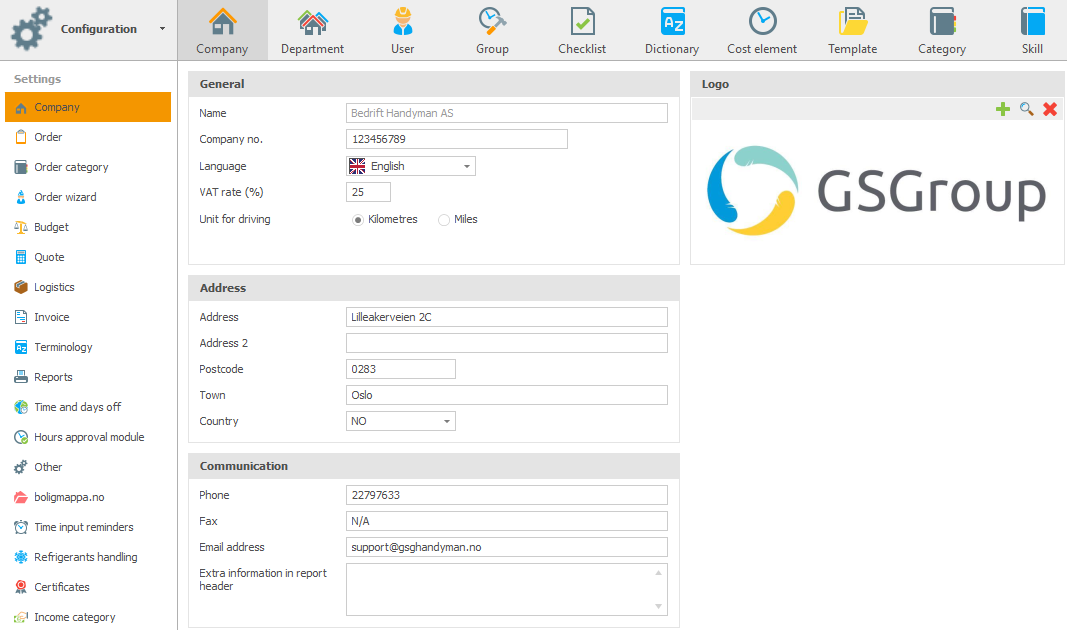The image size is (1067, 630).
Task: Open the Department ribbon tab
Action: [312, 31]
